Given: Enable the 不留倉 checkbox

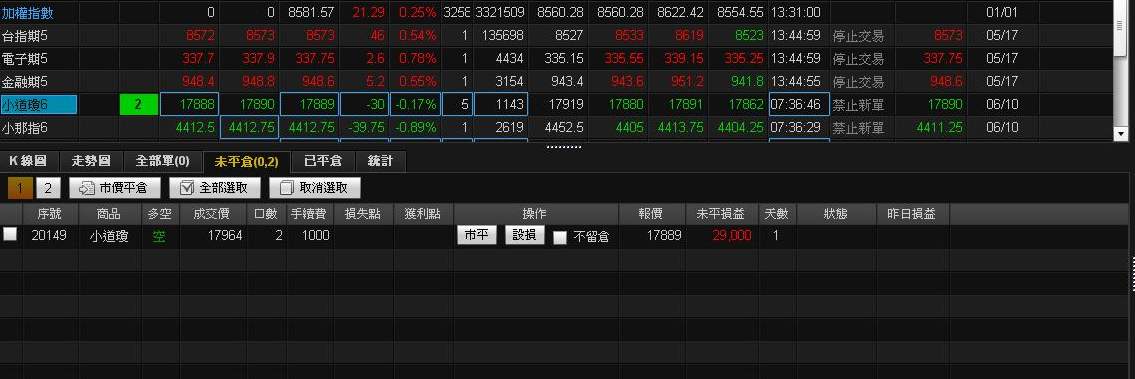Looking at the screenshot, I should 560,237.
